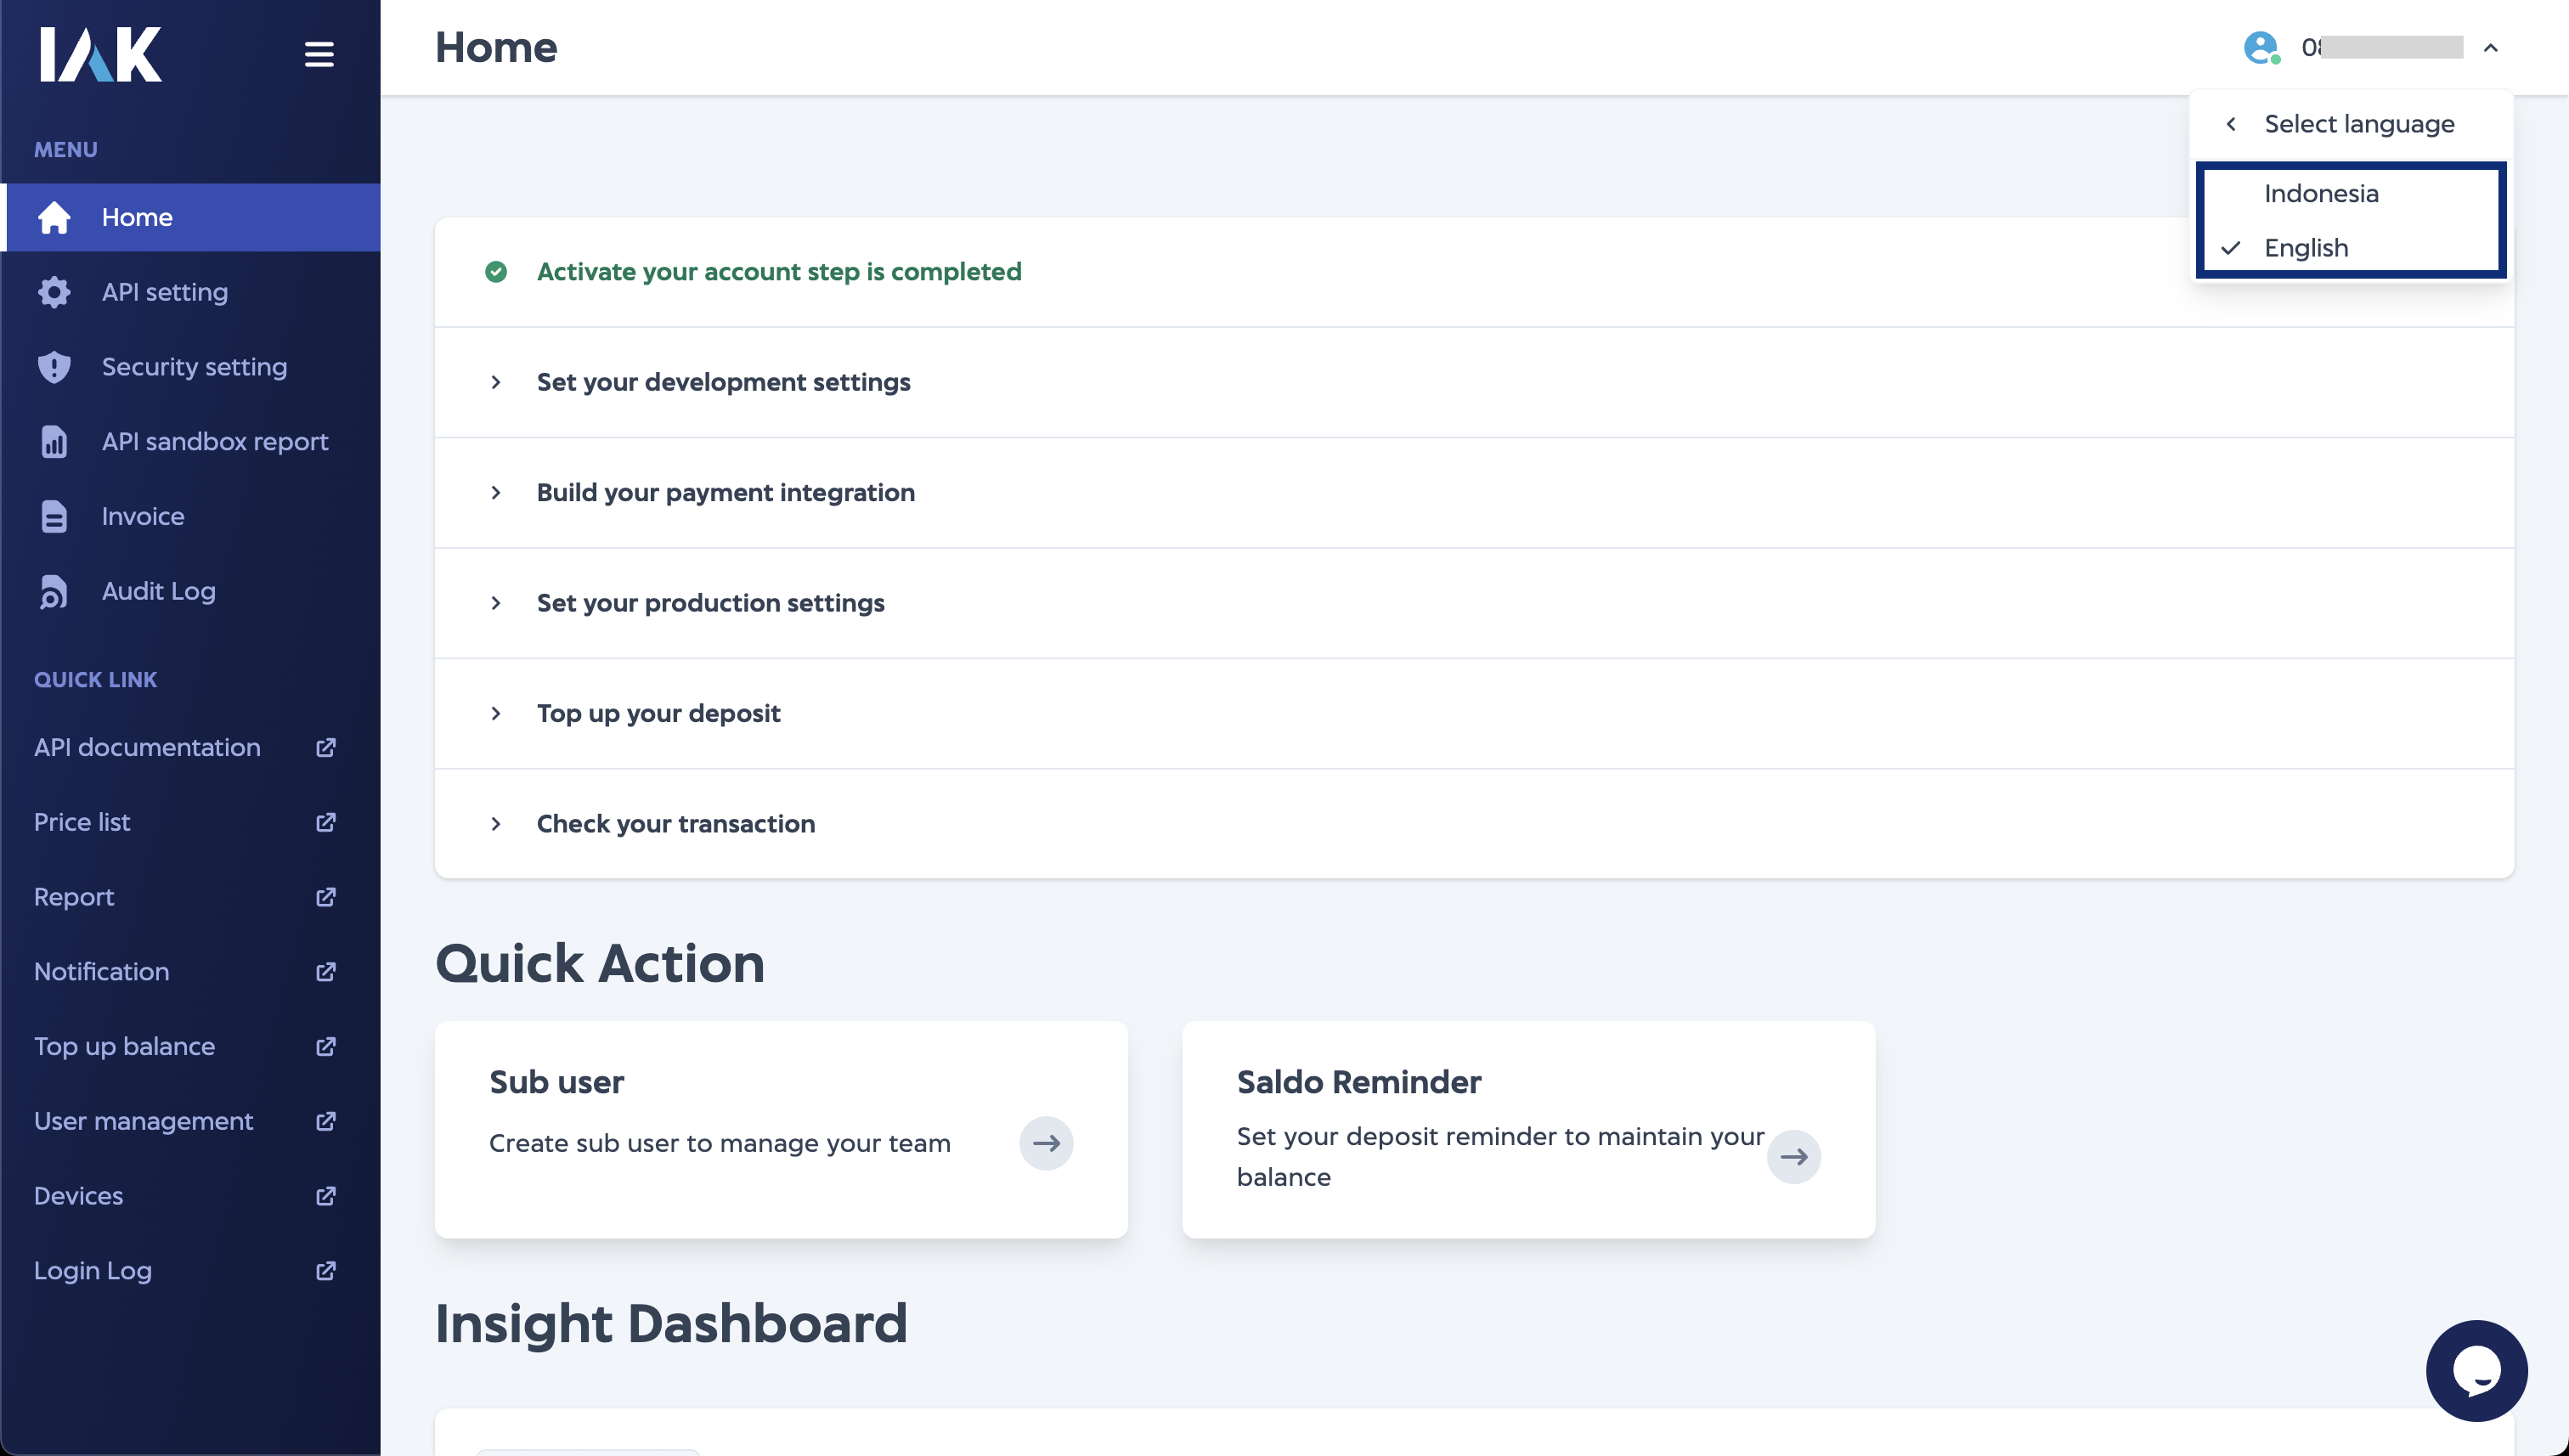Viewport: 2569px width, 1456px height.
Task: Go to Security setting page
Action: pos(194,367)
